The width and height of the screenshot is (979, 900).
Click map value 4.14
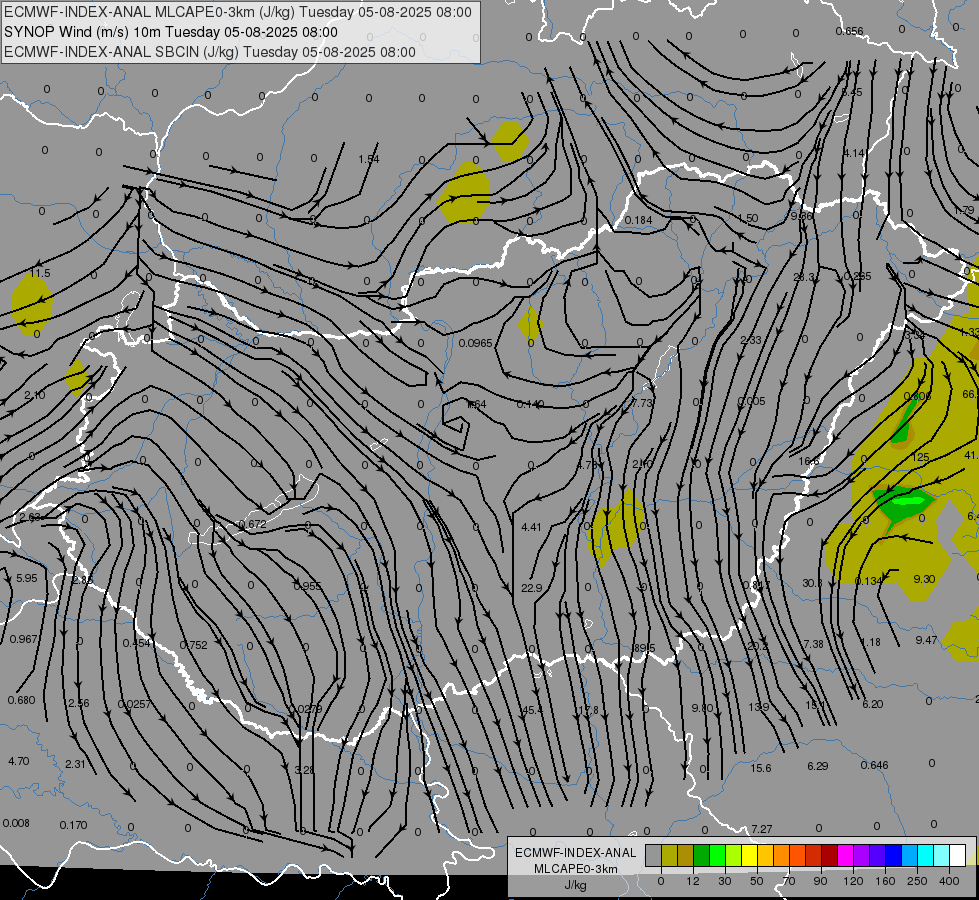854,153
